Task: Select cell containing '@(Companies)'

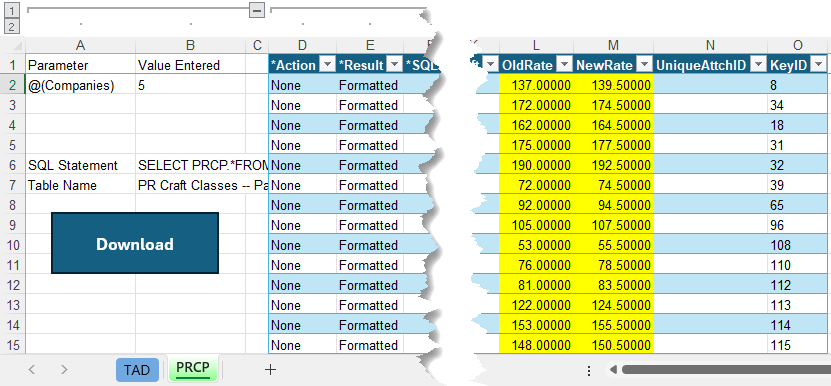Action: click(80, 85)
